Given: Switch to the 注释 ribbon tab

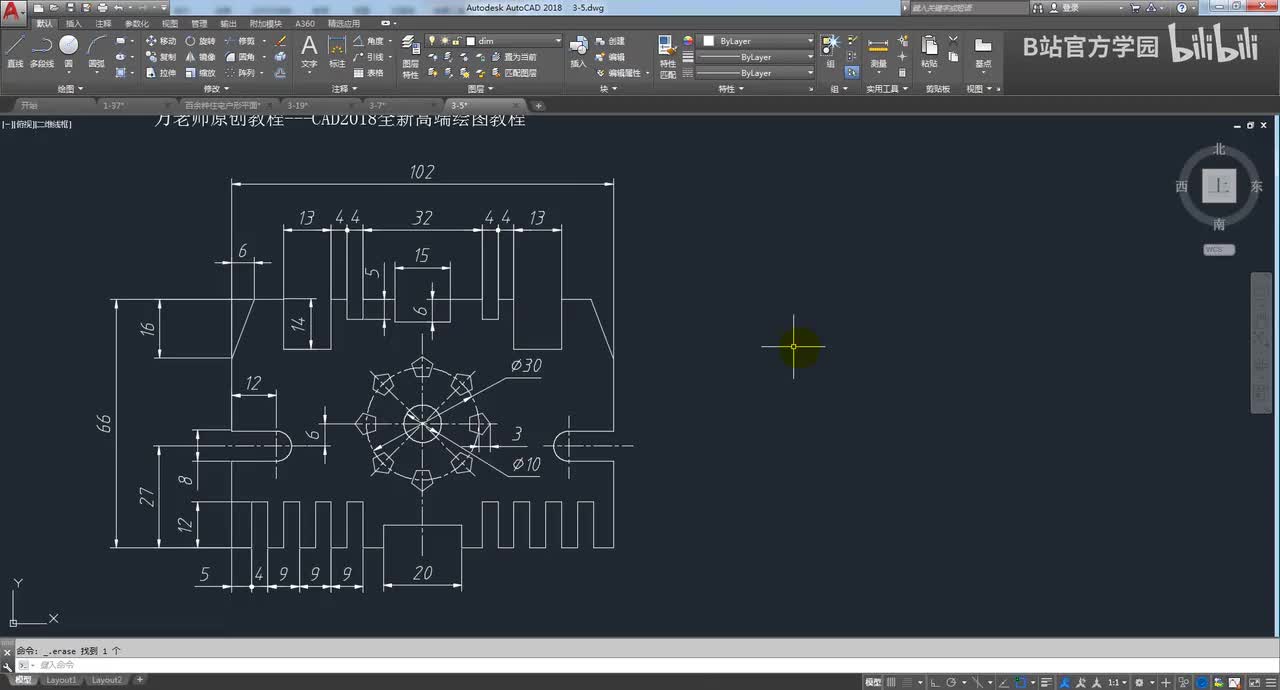Looking at the screenshot, I should tap(103, 23).
